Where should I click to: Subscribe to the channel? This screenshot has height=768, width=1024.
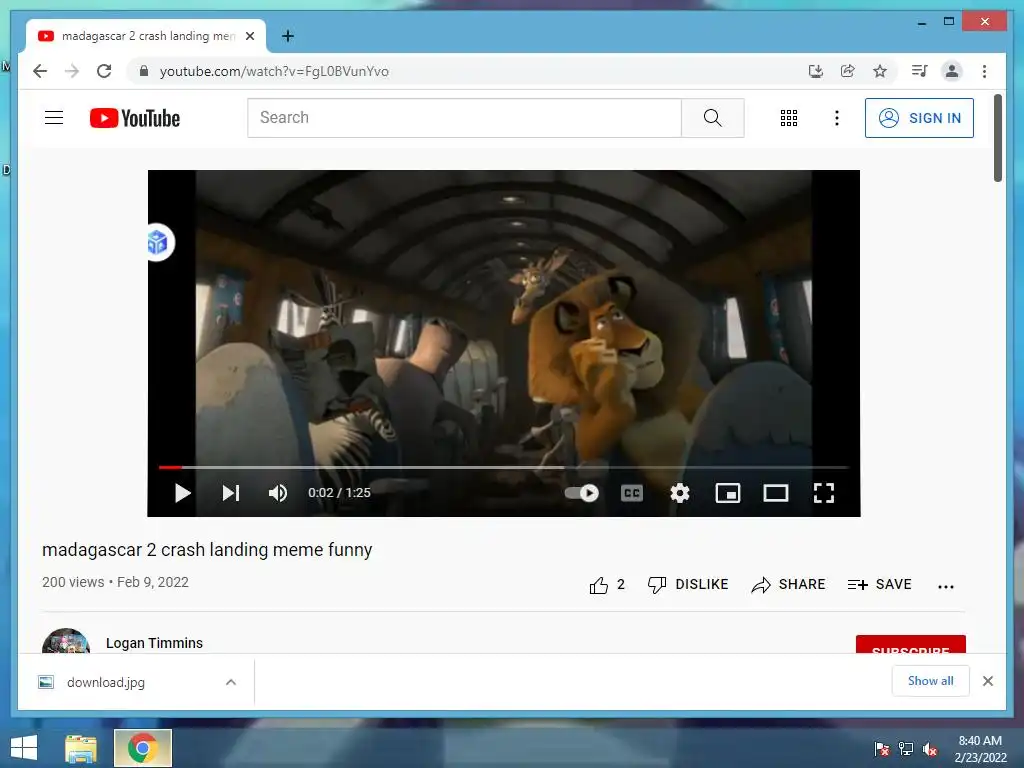(x=910, y=645)
